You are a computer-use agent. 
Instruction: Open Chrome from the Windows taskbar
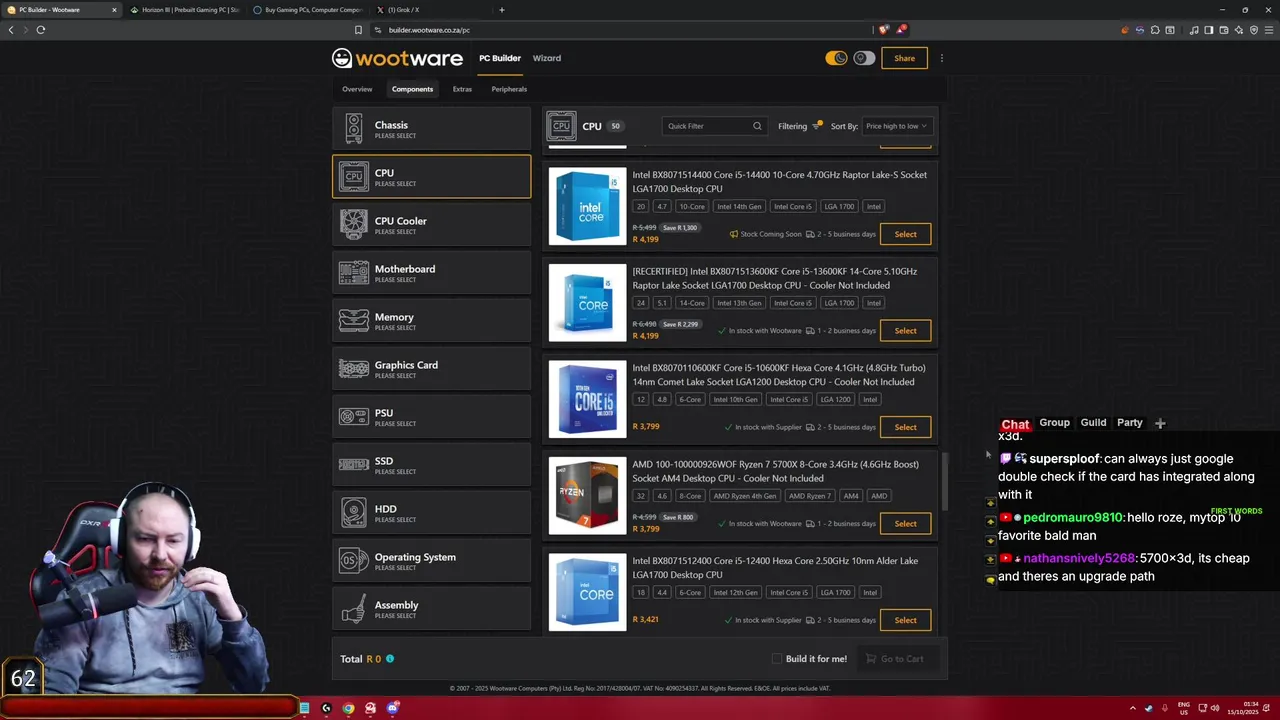tap(348, 708)
